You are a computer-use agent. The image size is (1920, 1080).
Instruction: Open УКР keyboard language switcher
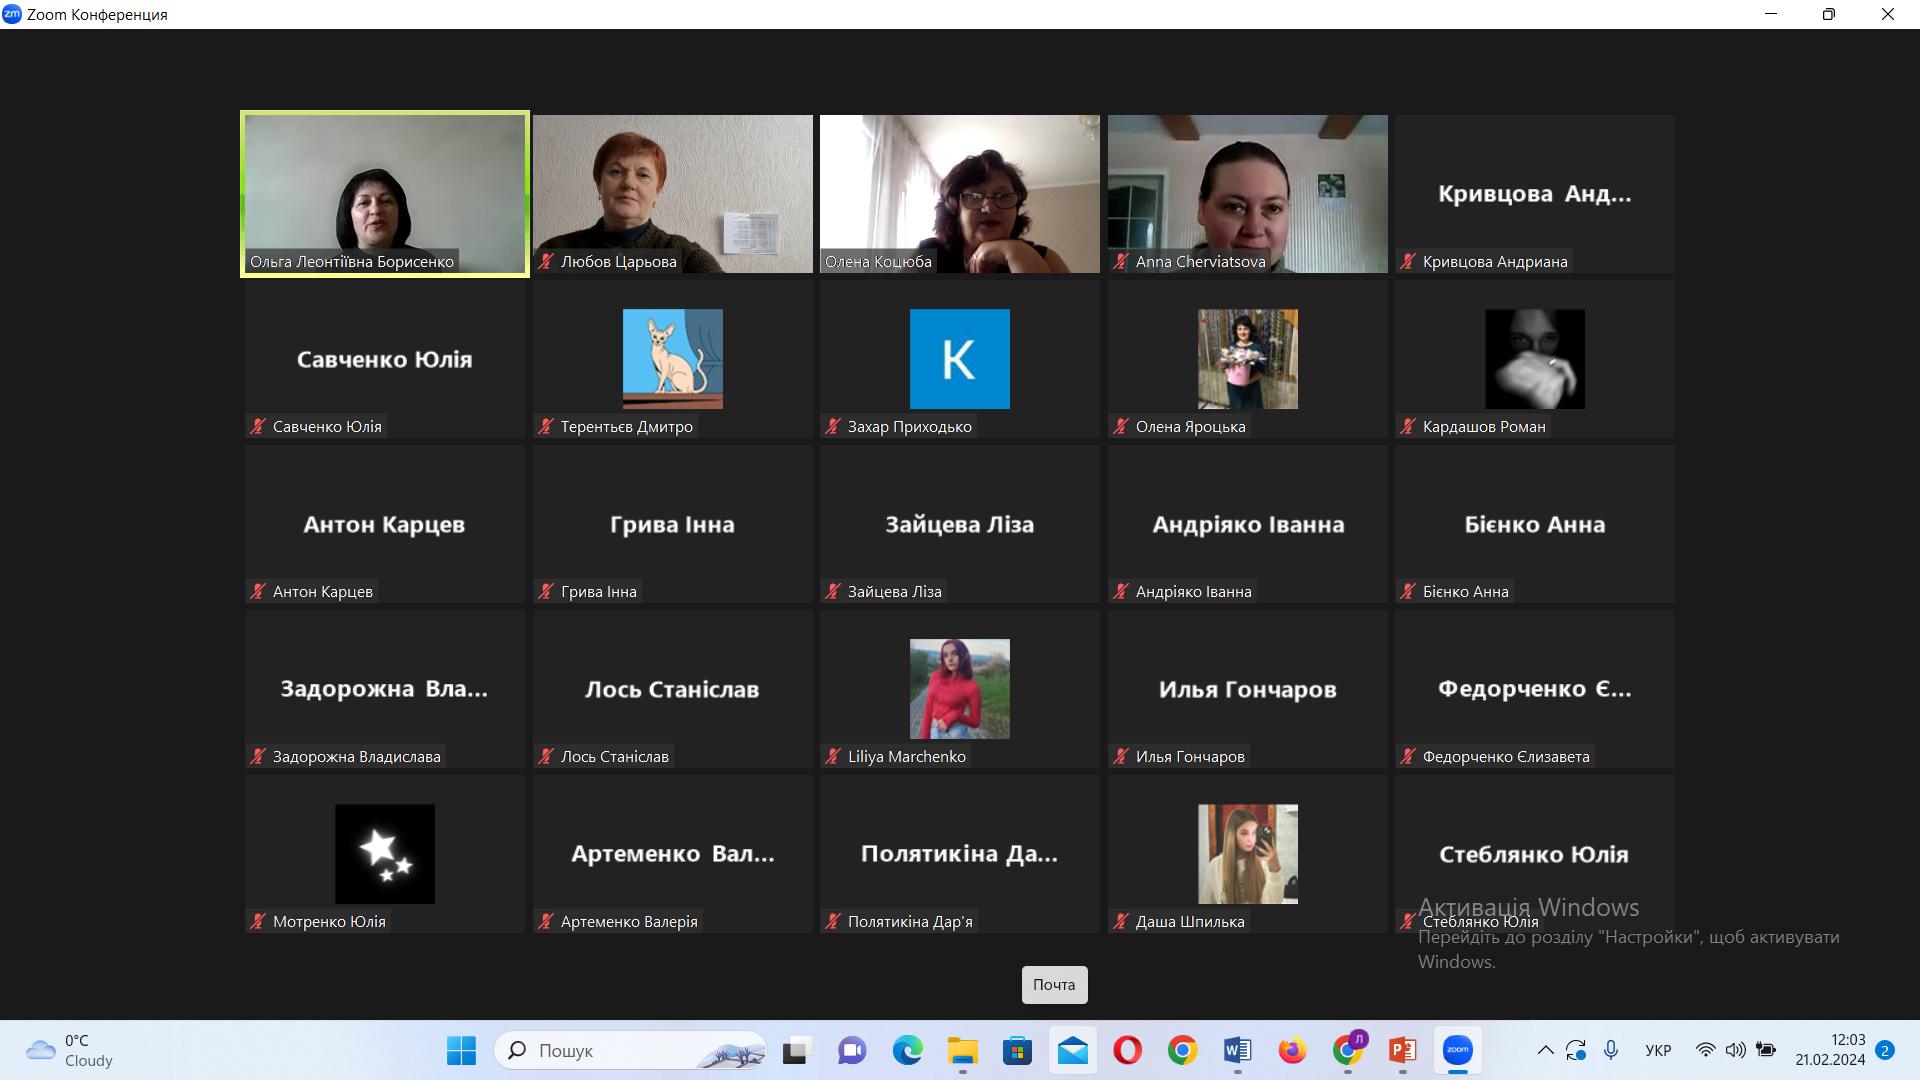(x=1658, y=1050)
